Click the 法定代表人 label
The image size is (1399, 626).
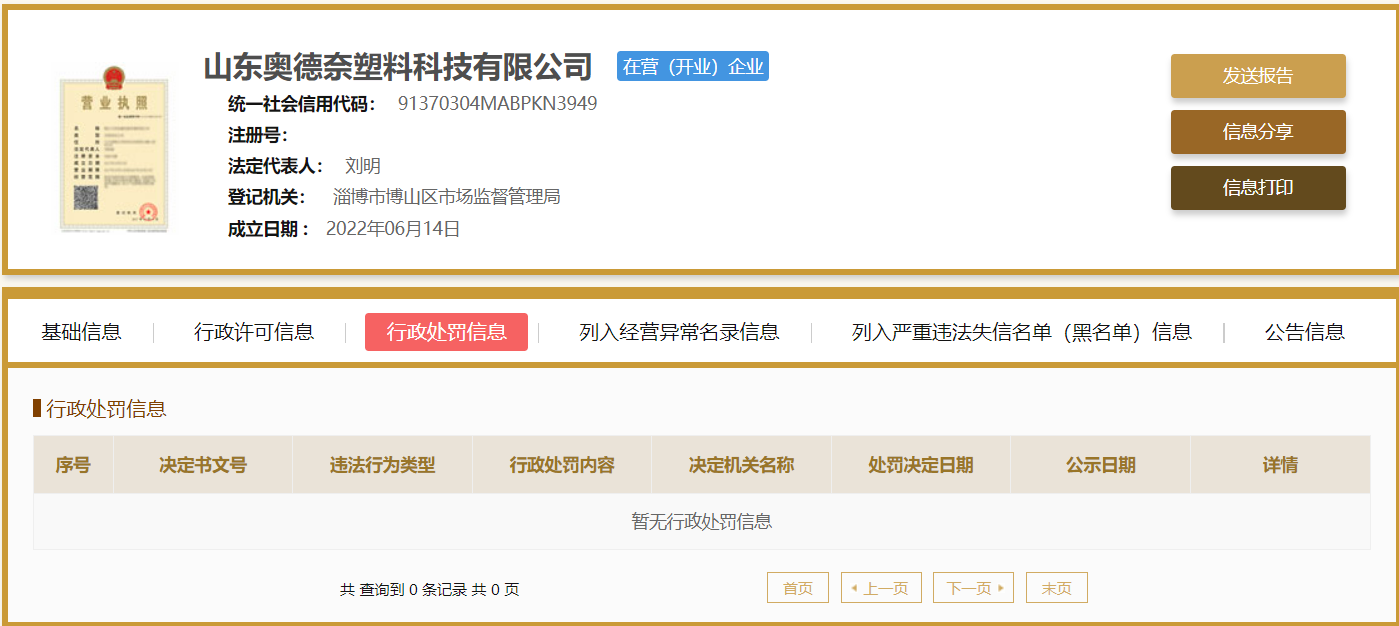pyautogui.click(x=276, y=166)
